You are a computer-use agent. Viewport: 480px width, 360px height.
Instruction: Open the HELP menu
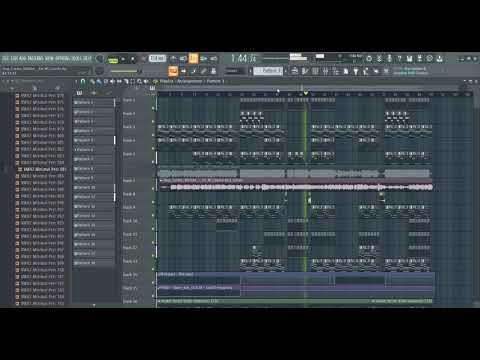coord(87,59)
